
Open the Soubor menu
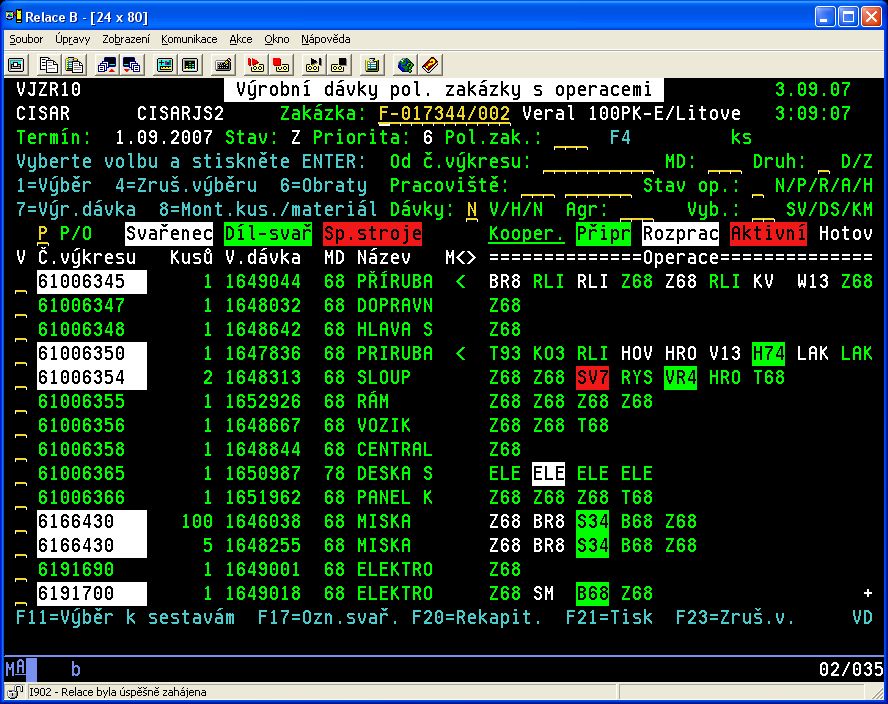[26, 39]
